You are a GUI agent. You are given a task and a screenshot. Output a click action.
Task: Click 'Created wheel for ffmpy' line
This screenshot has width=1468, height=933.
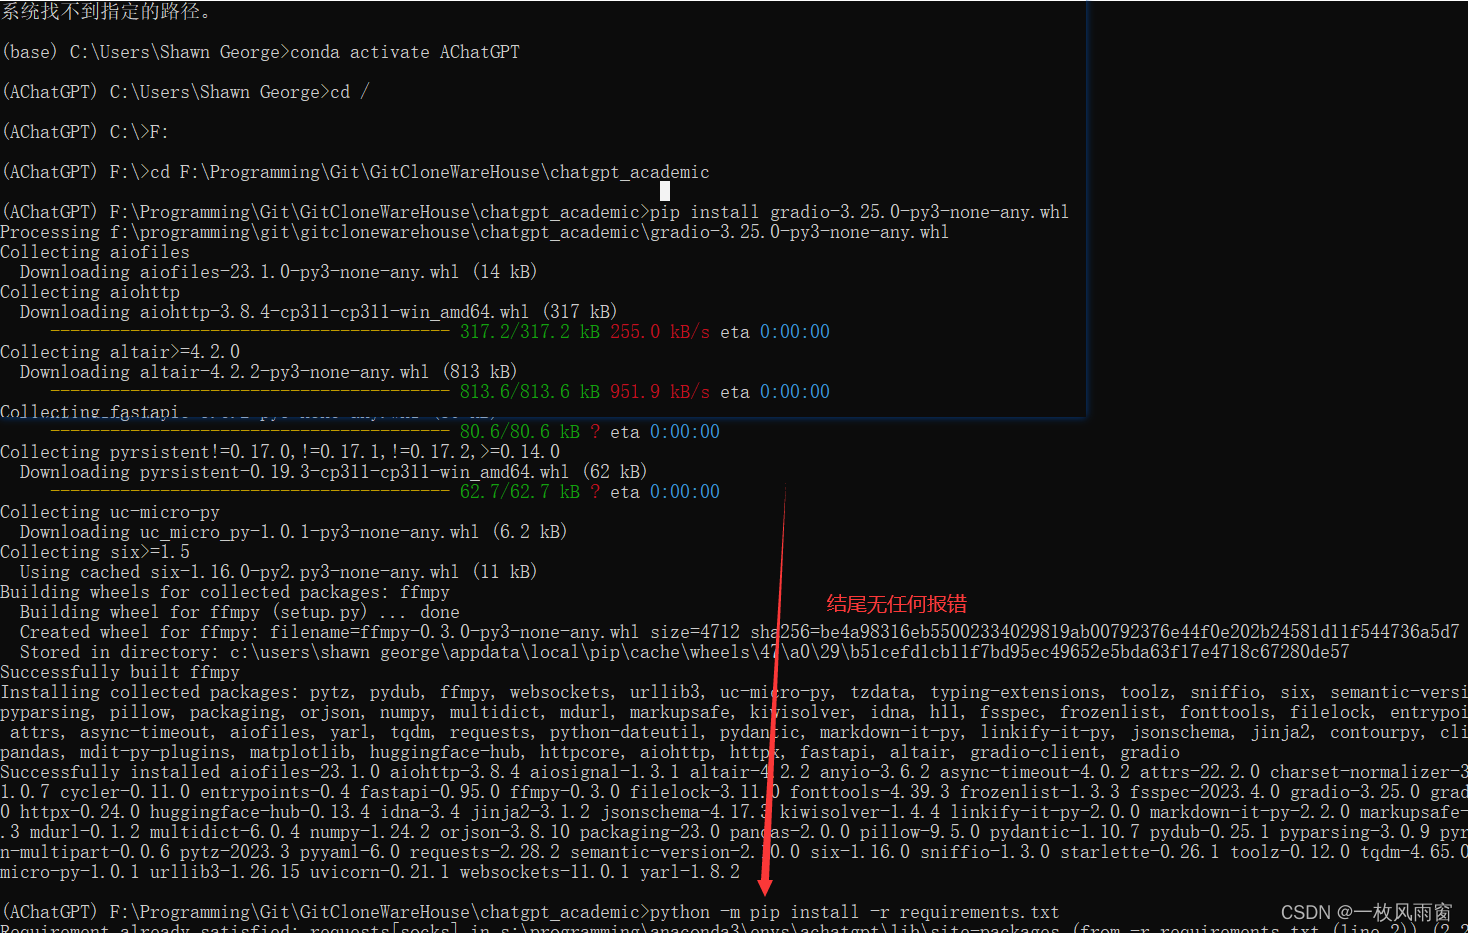(740, 632)
